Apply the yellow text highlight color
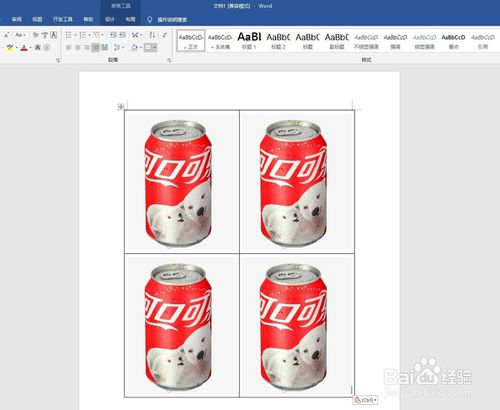Image resolution: width=500 pixels, height=410 pixels. tap(9, 48)
